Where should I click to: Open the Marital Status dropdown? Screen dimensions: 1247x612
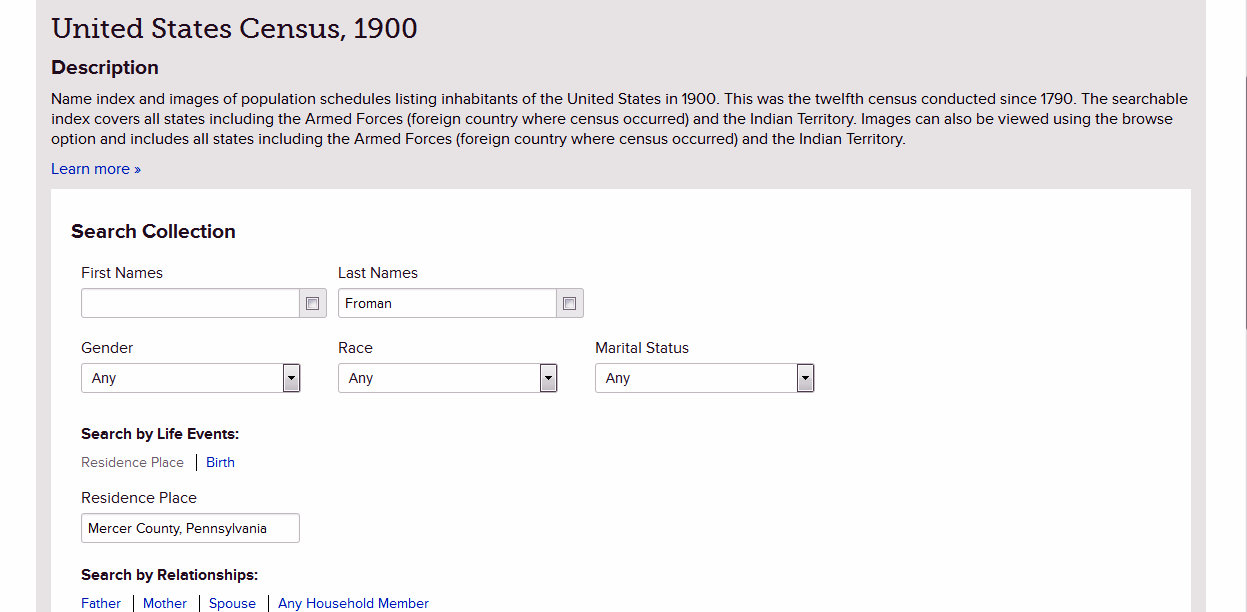pos(704,378)
